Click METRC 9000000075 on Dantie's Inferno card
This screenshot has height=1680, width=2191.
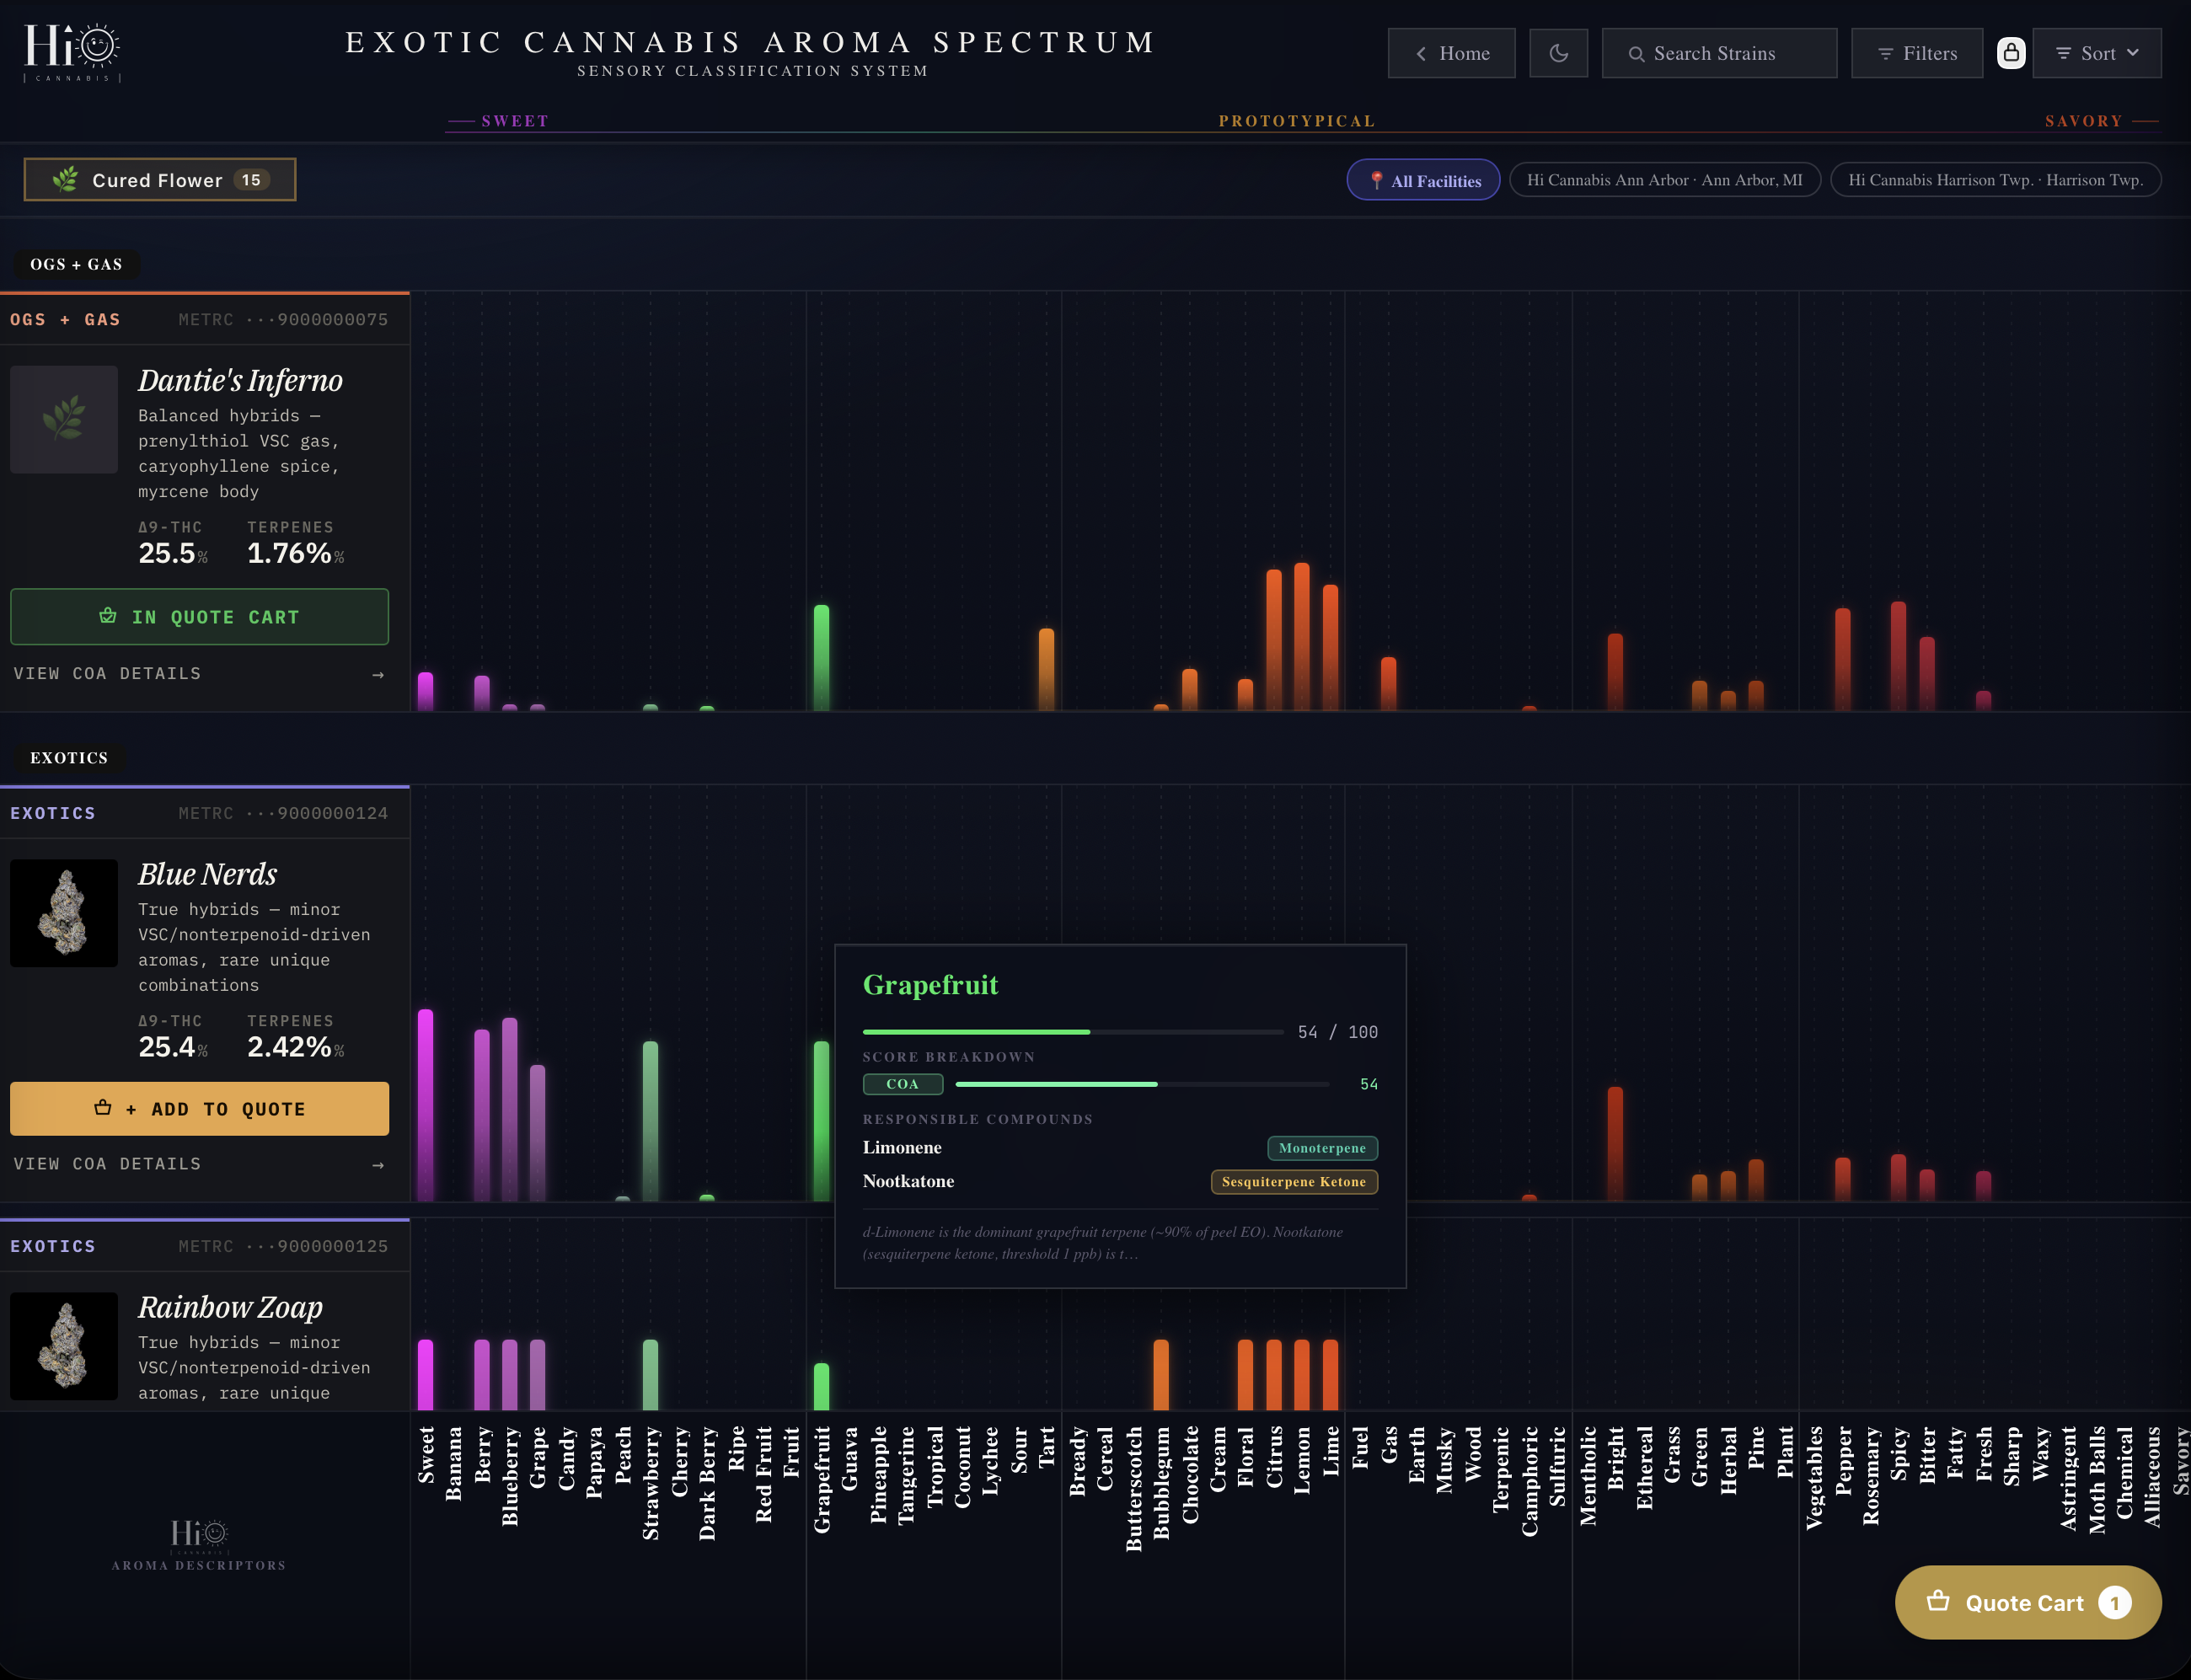point(283,320)
